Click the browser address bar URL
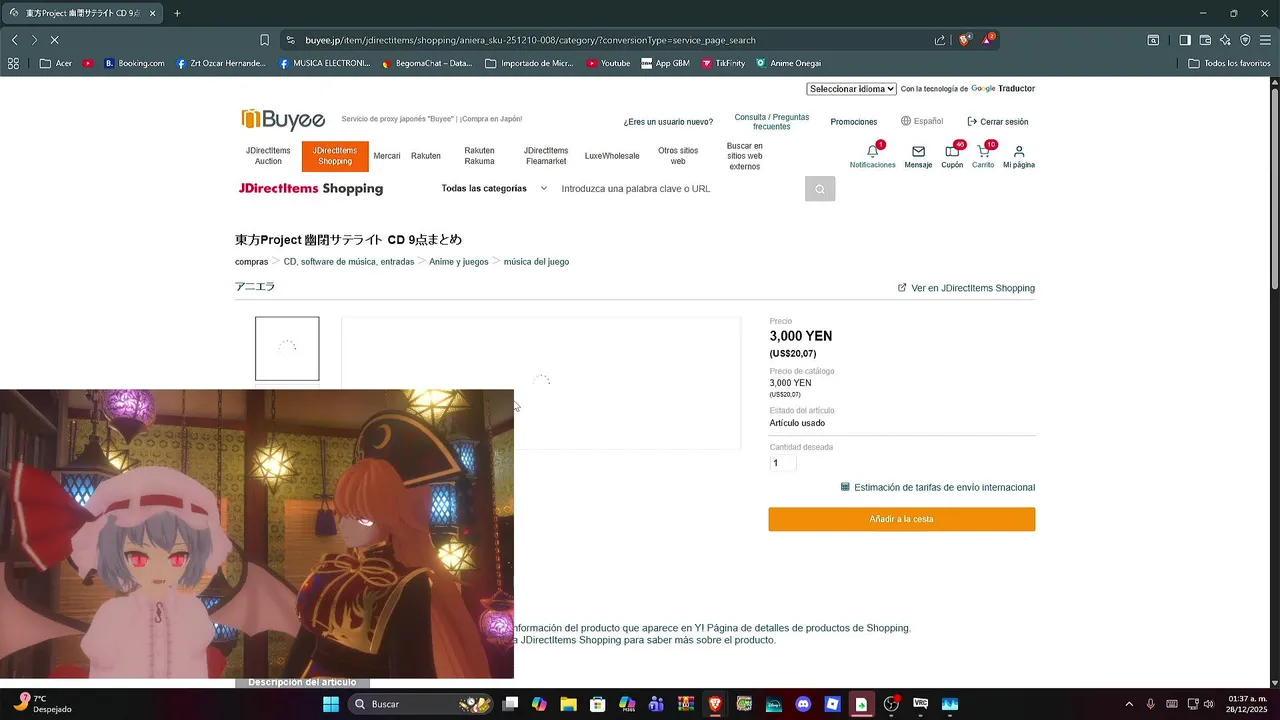Image resolution: width=1280 pixels, height=720 pixels. (530, 40)
